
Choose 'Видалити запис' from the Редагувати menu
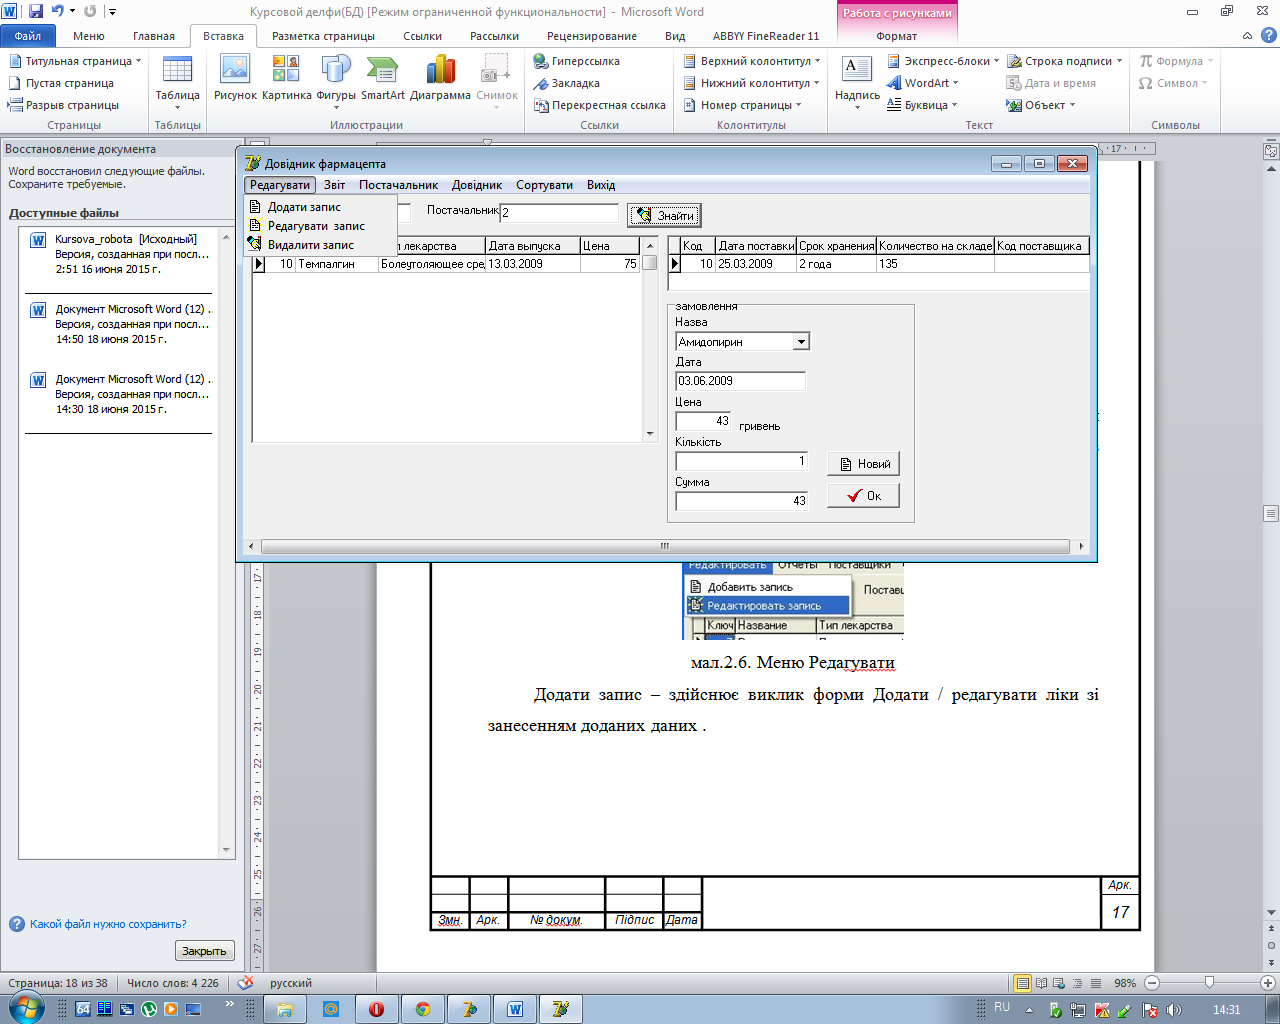[321, 245]
